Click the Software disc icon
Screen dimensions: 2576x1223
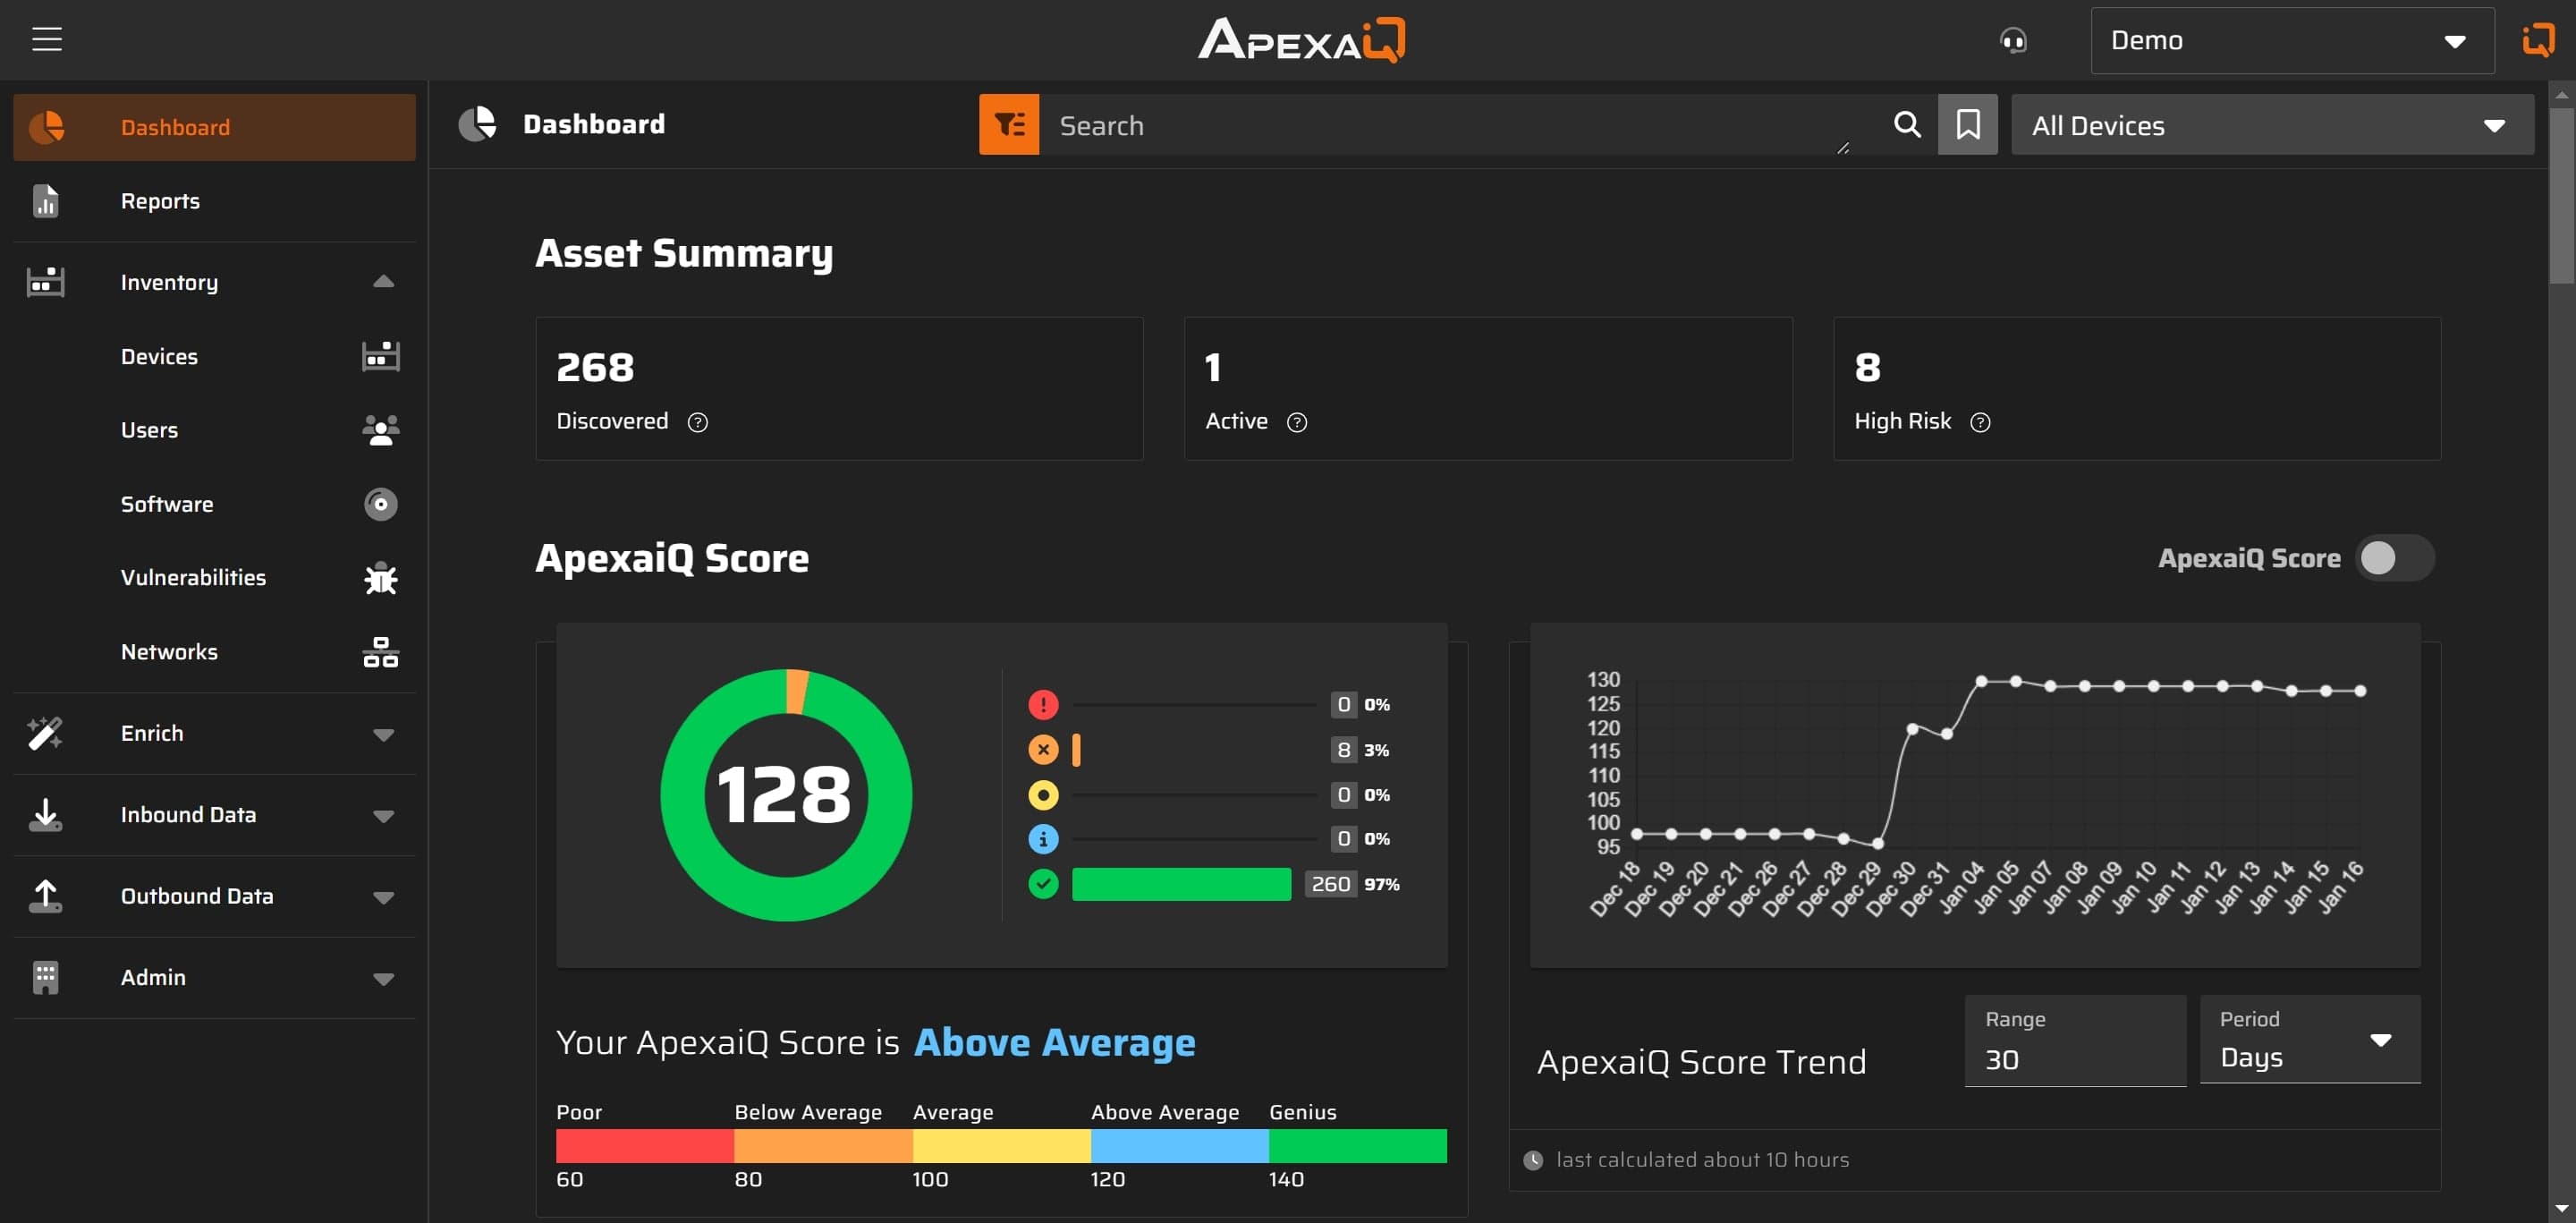coord(380,504)
